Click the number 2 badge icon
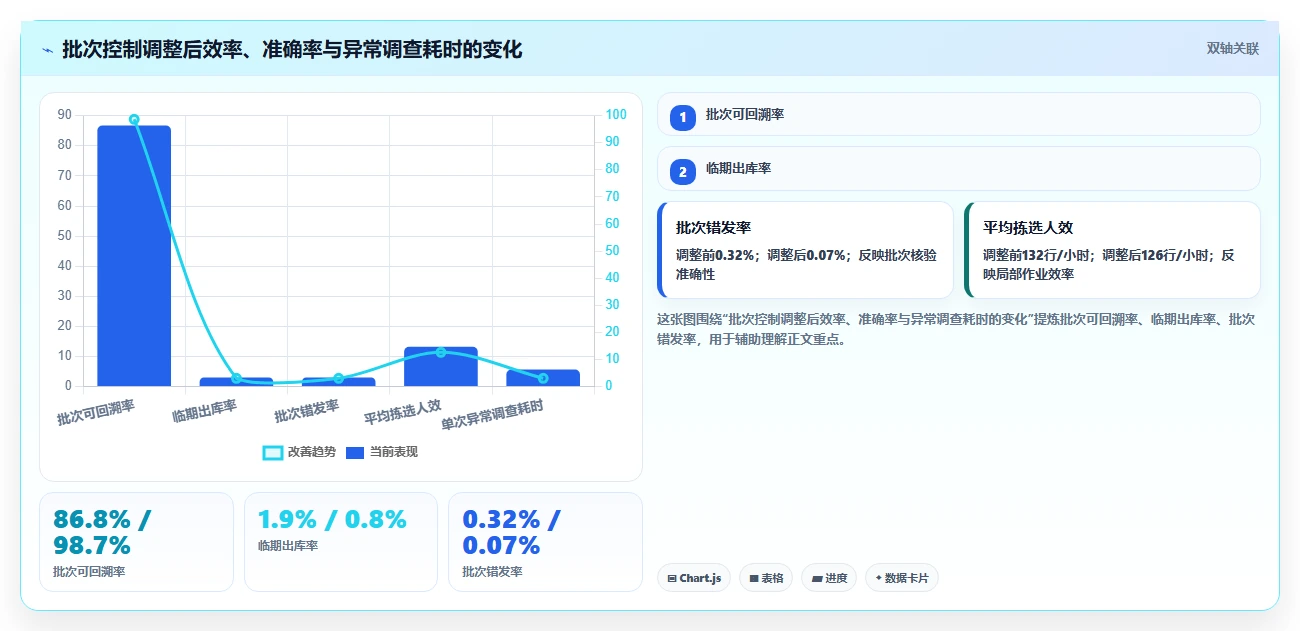The image size is (1300, 631). click(x=683, y=172)
